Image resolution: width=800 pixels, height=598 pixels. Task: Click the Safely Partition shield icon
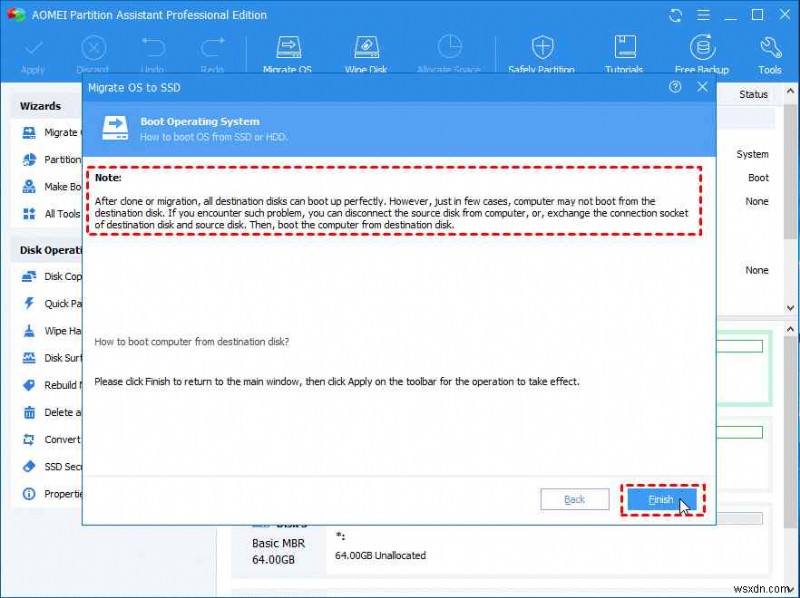[x=543, y=47]
